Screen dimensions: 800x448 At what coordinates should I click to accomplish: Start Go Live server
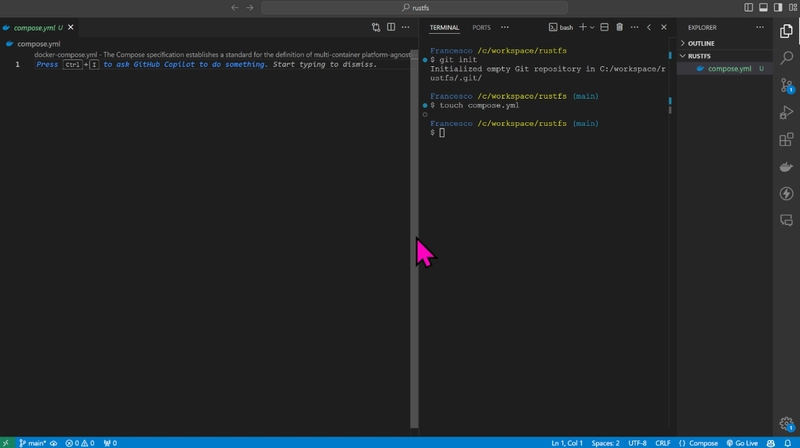[x=742, y=443]
